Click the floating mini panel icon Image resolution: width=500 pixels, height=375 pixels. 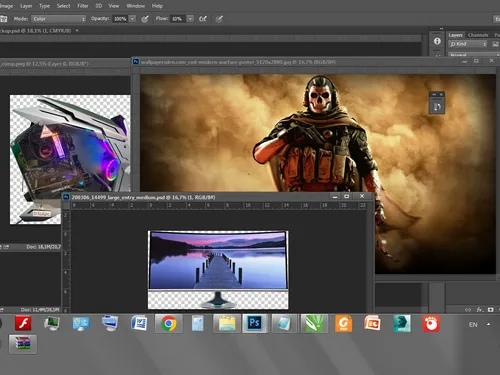(x=437, y=107)
